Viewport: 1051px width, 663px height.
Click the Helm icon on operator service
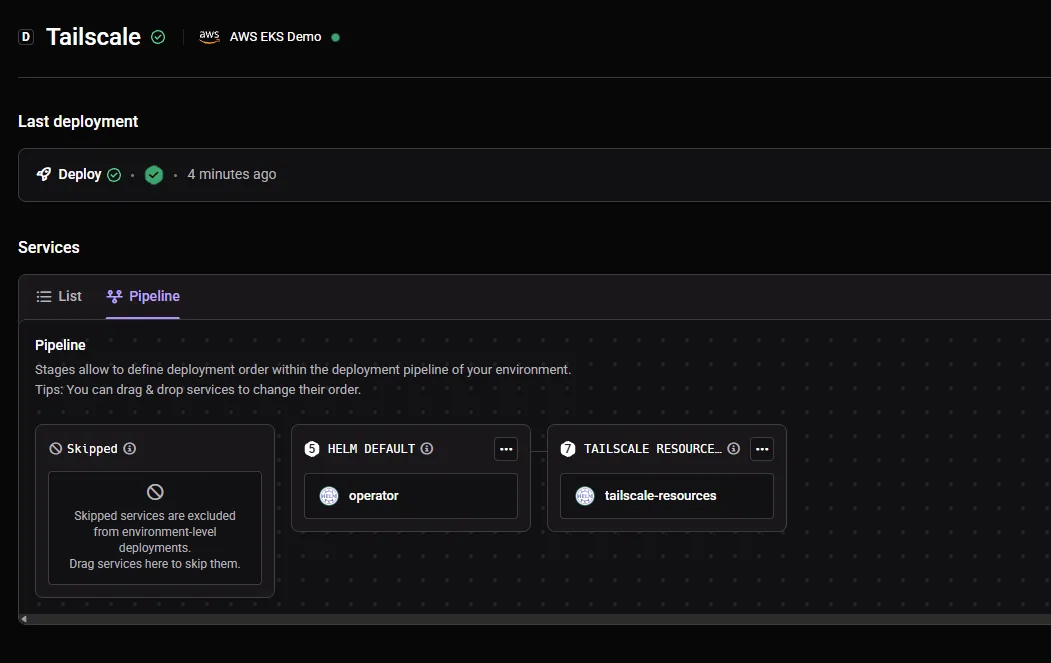coord(329,496)
